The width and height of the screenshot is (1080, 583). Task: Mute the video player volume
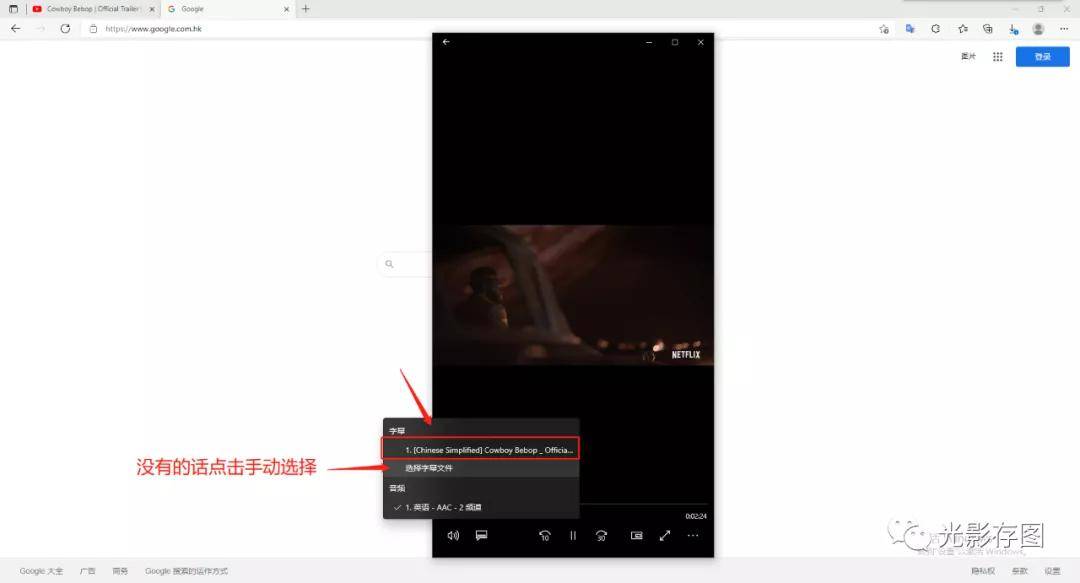(453, 535)
